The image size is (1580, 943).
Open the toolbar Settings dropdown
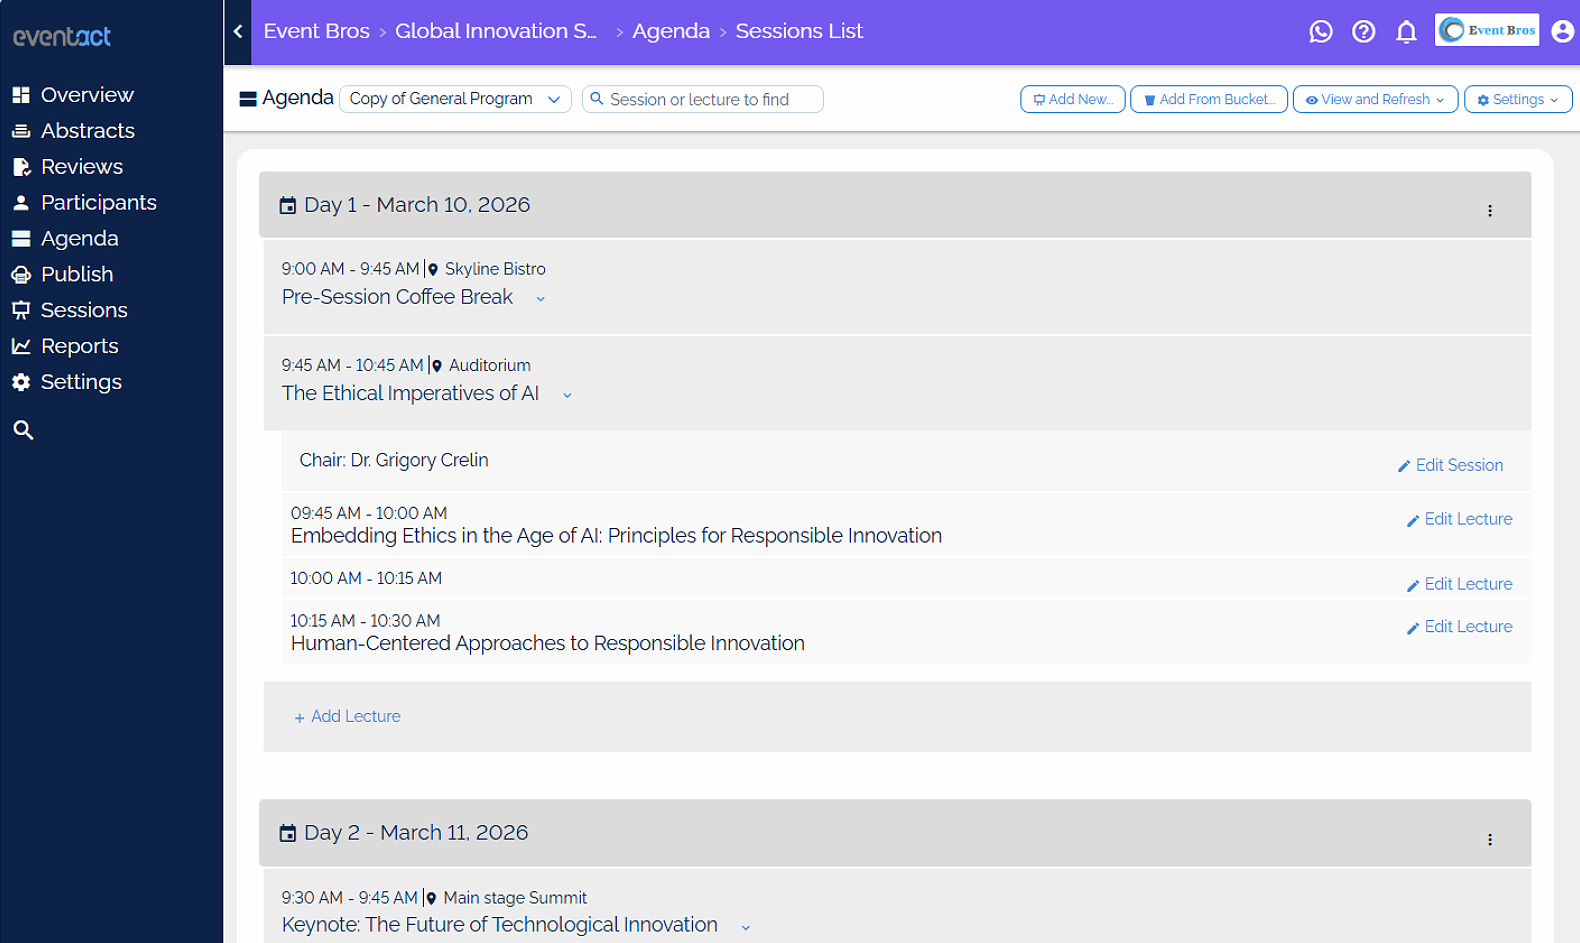pyautogui.click(x=1518, y=99)
